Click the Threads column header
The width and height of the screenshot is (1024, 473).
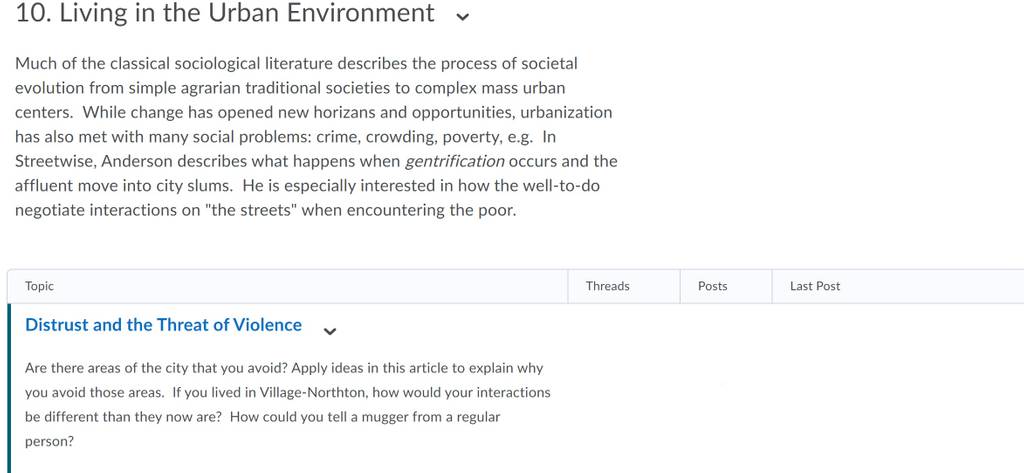pos(607,286)
